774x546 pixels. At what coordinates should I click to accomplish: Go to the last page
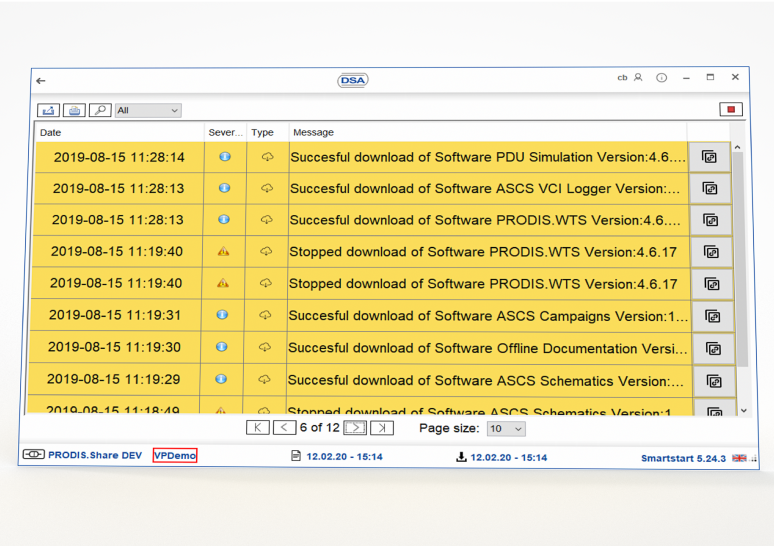382,428
